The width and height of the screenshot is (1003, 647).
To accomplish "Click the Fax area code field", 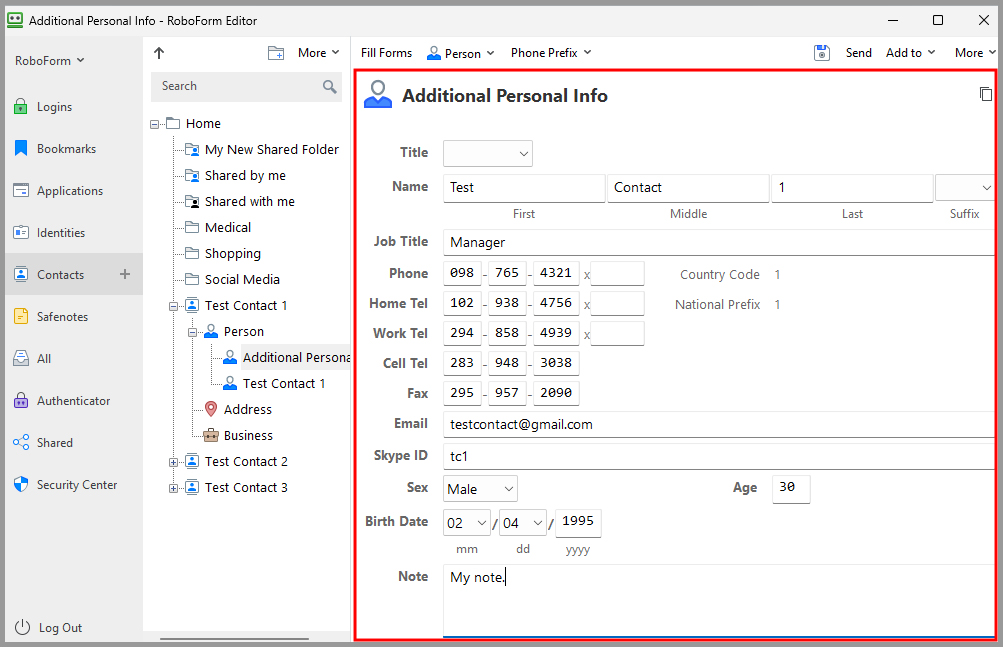I will tap(462, 393).
